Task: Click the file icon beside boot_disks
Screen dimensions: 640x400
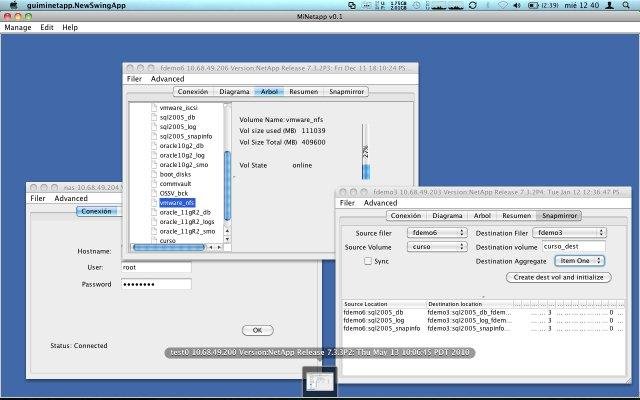Action: 154,174
